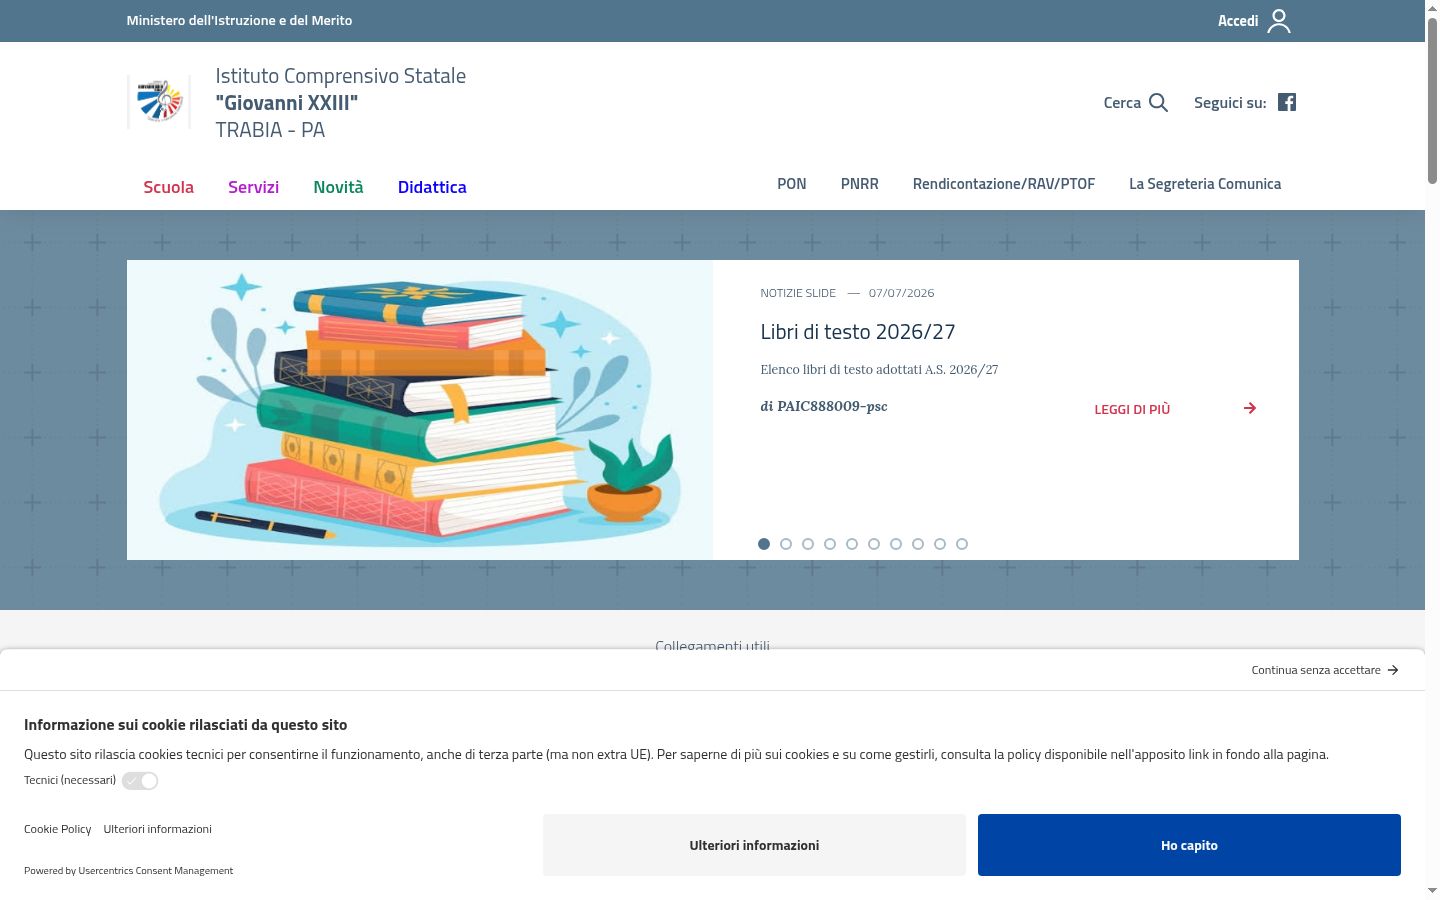Click the Cerca label
The width and height of the screenshot is (1440, 900).
(1122, 103)
